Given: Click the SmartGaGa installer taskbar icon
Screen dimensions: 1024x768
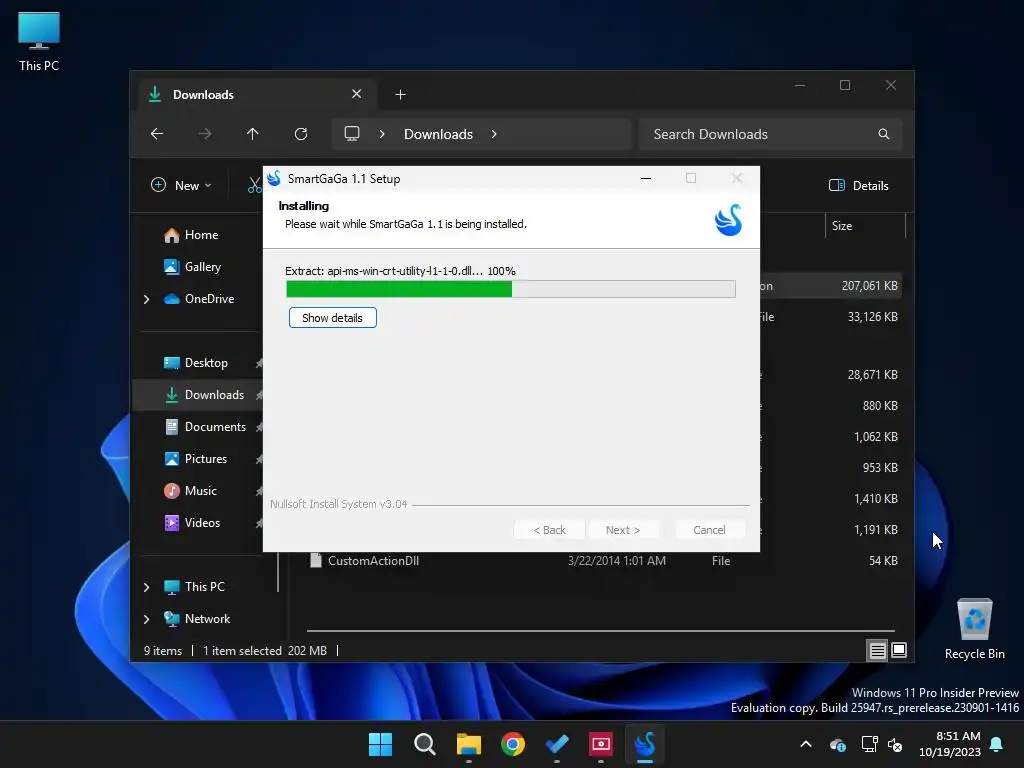Looking at the screenshot, I should pyautogui.click(x=645, y=744).
